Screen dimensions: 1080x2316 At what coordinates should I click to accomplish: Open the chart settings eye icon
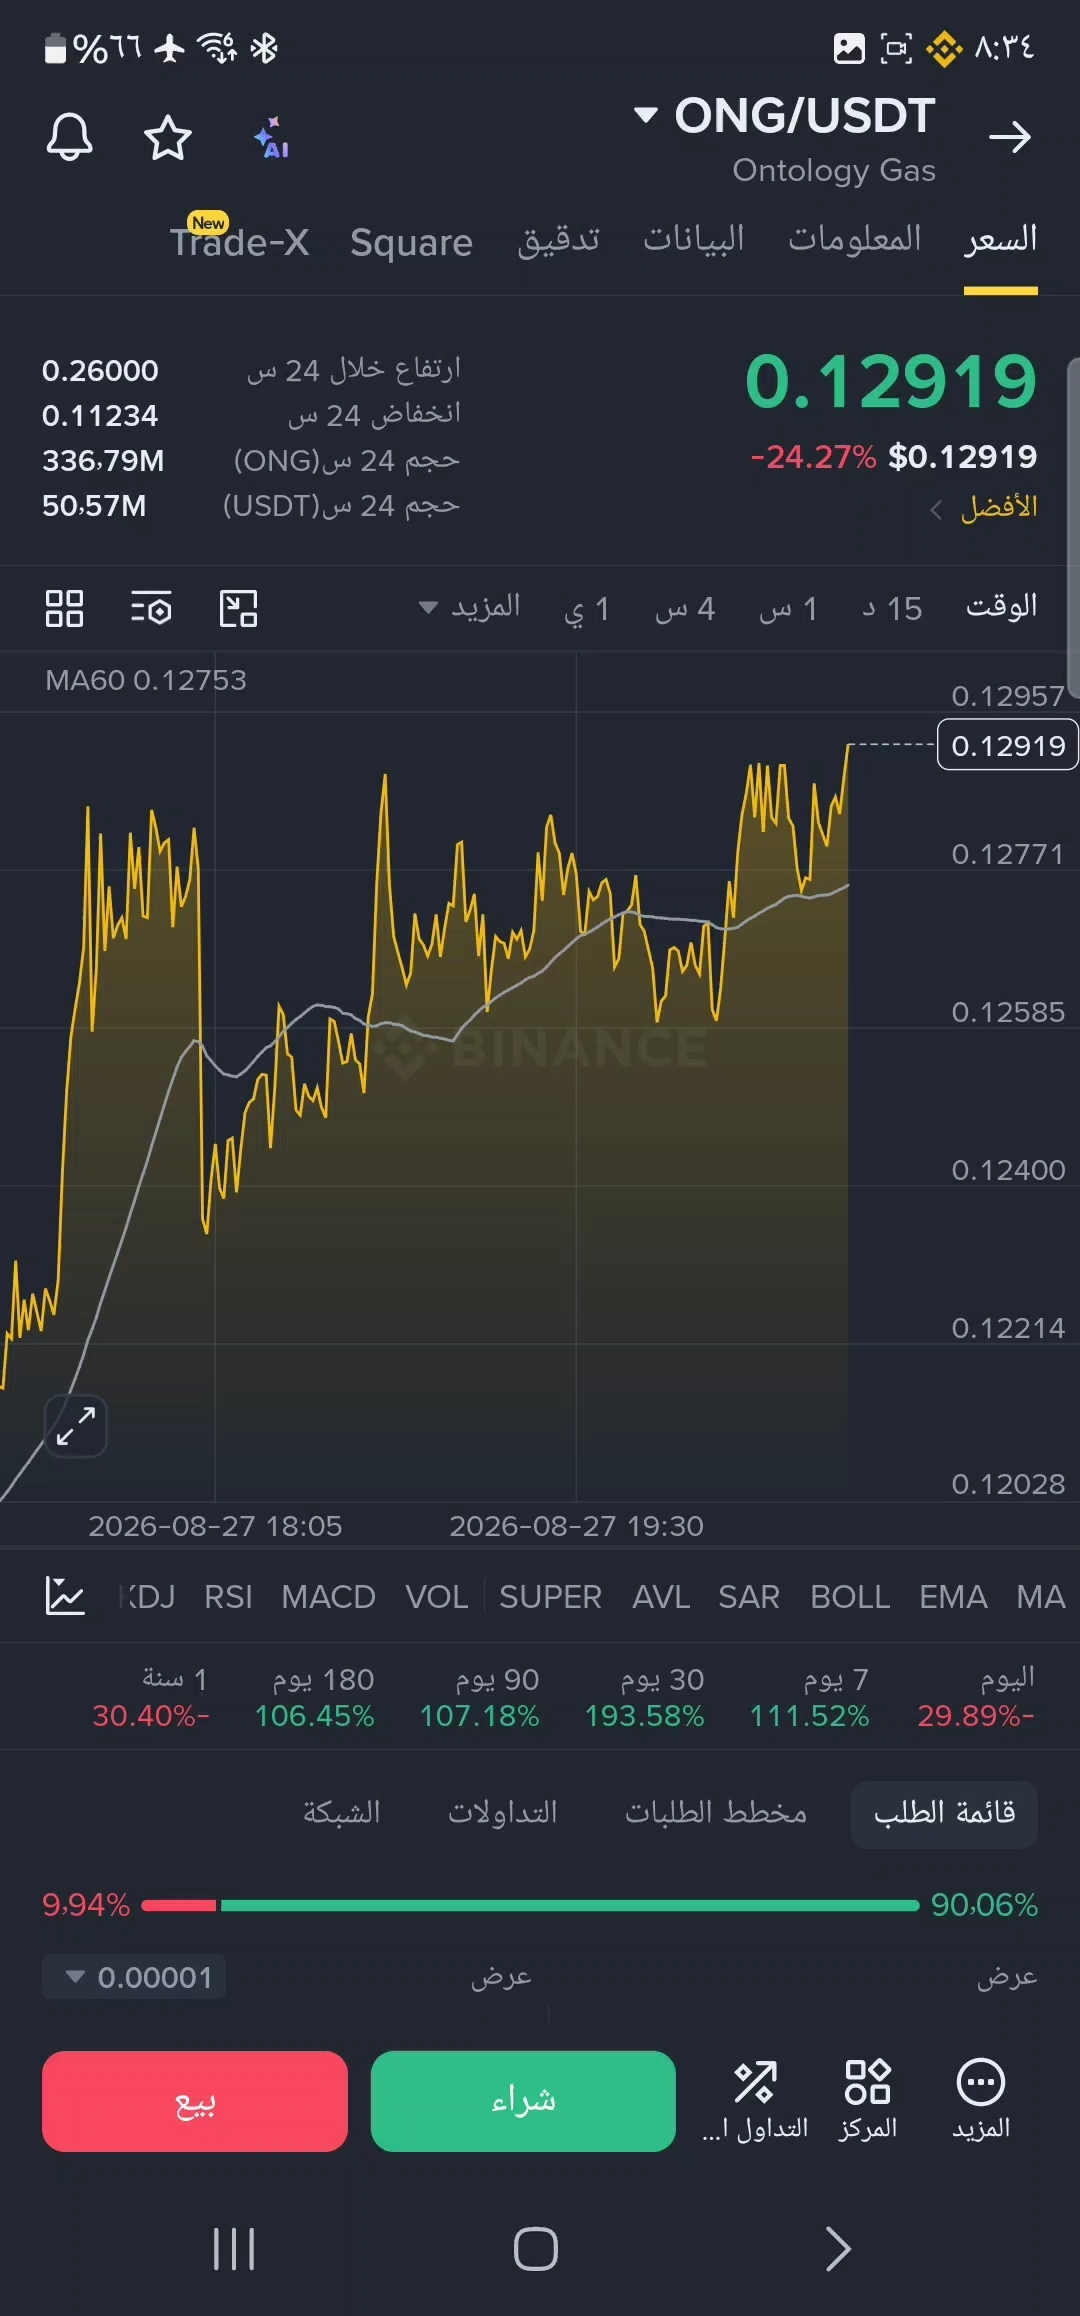coord(151,608)
